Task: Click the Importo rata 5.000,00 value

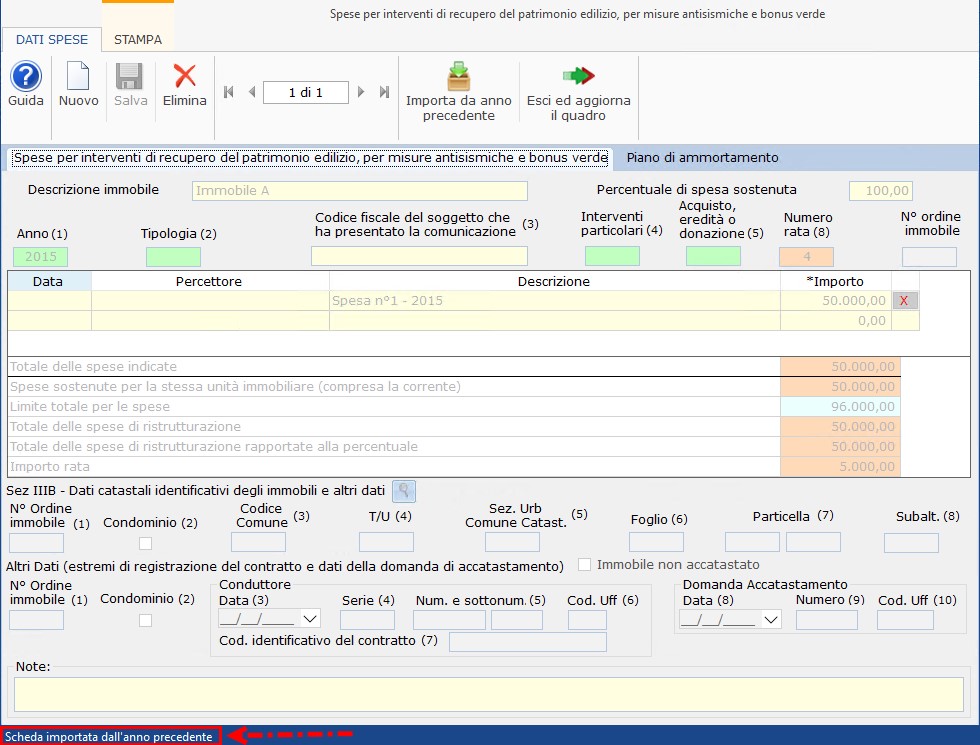Action: click(840, 467)
